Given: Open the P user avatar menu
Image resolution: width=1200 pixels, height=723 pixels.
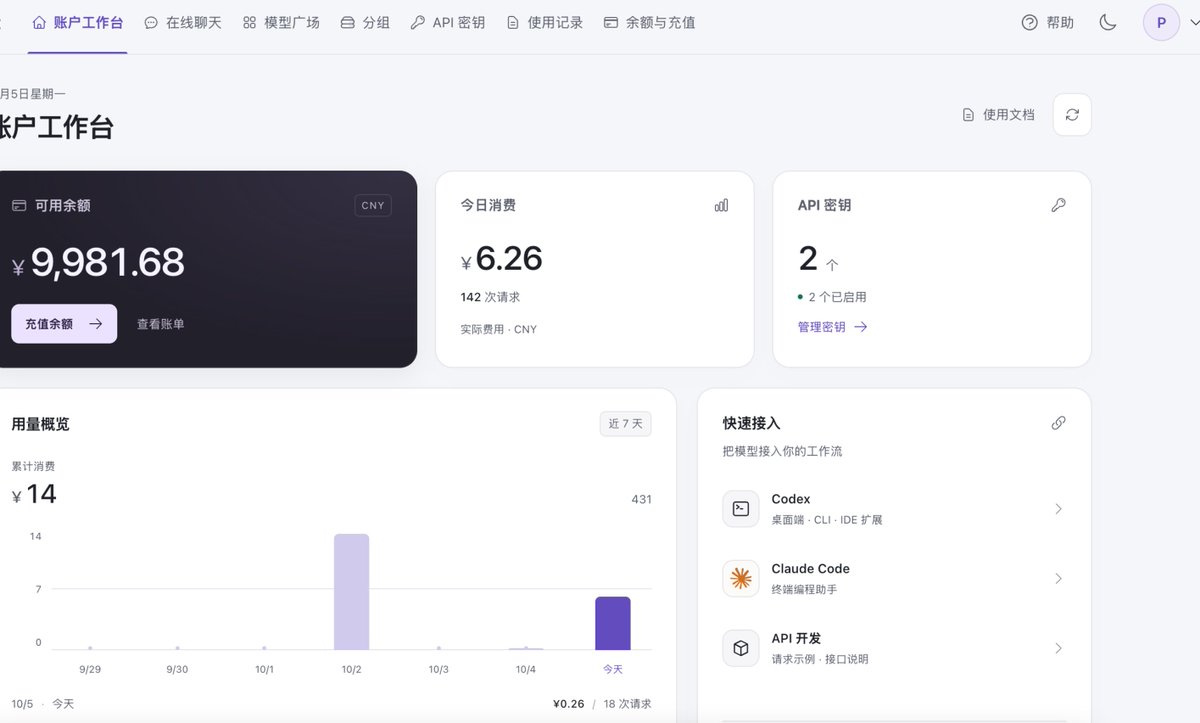Looking at the screenshot, I should tap(1161, 22).
